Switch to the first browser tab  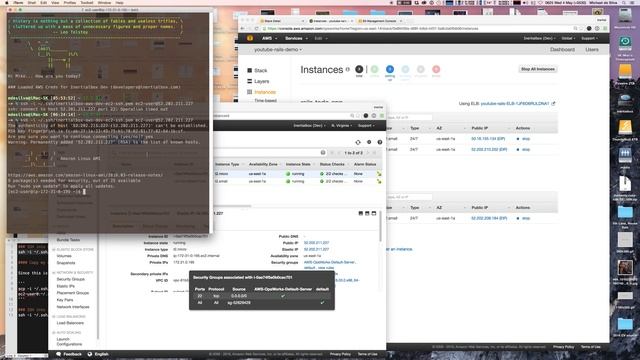[x=282, y=21]
